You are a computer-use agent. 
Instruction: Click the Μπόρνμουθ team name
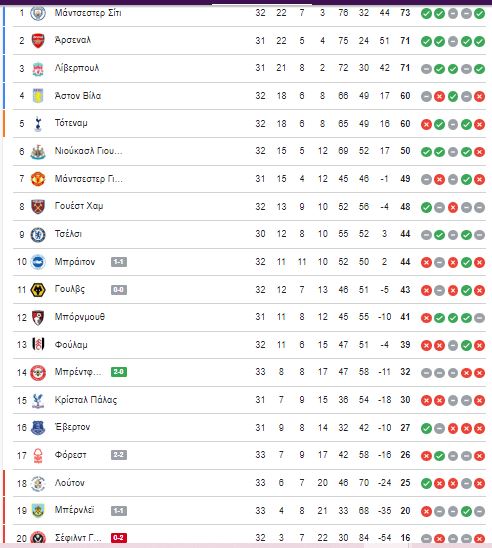[x=80, y=317]
